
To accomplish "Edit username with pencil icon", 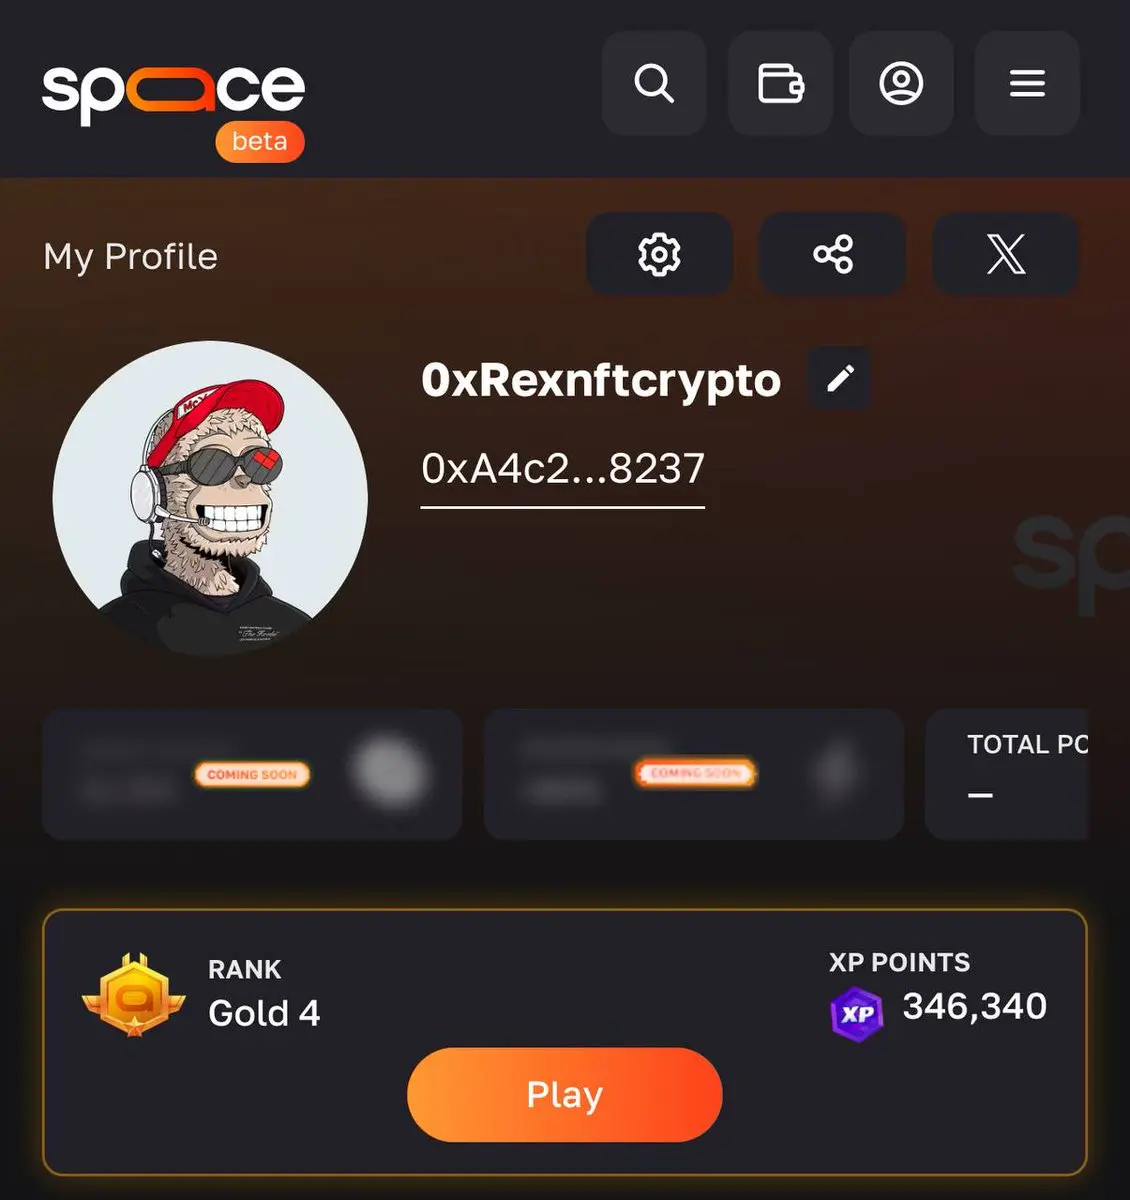I will pos(840,378).
